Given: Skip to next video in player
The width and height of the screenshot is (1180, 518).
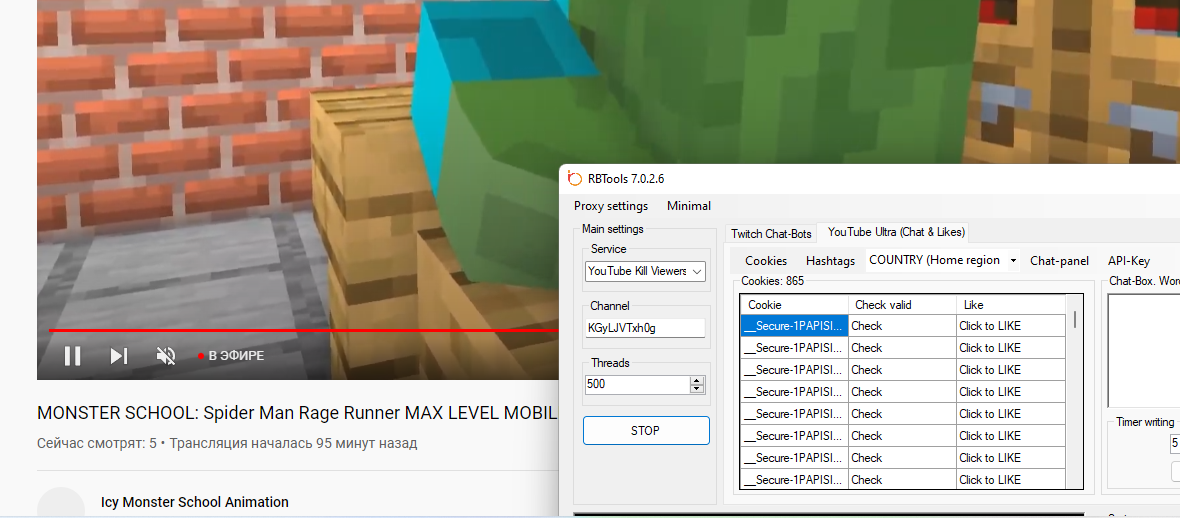Looking at the screenshot, I should pos(118,356).
